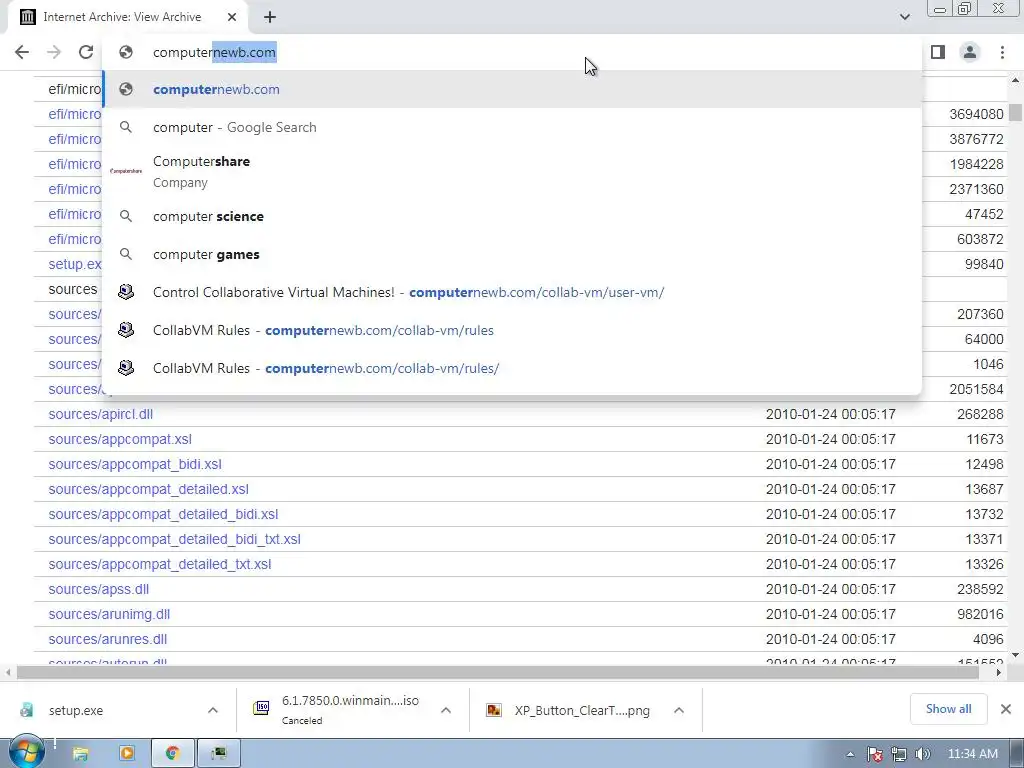Pick the 'computer games' suggestion

coord(513,254)
